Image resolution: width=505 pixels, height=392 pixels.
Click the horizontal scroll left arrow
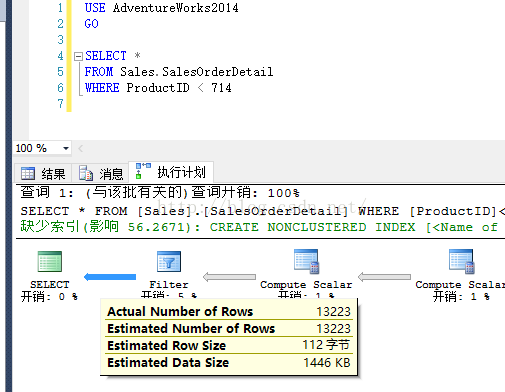coord(80,148)
